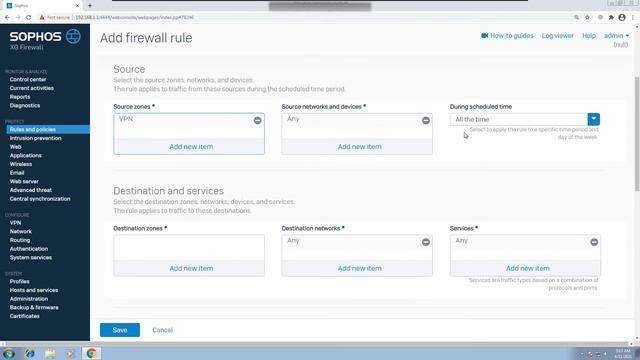This screenshot has height=360, width=640.
Task: Add new item to Source zones
Action: coord(191,147)
